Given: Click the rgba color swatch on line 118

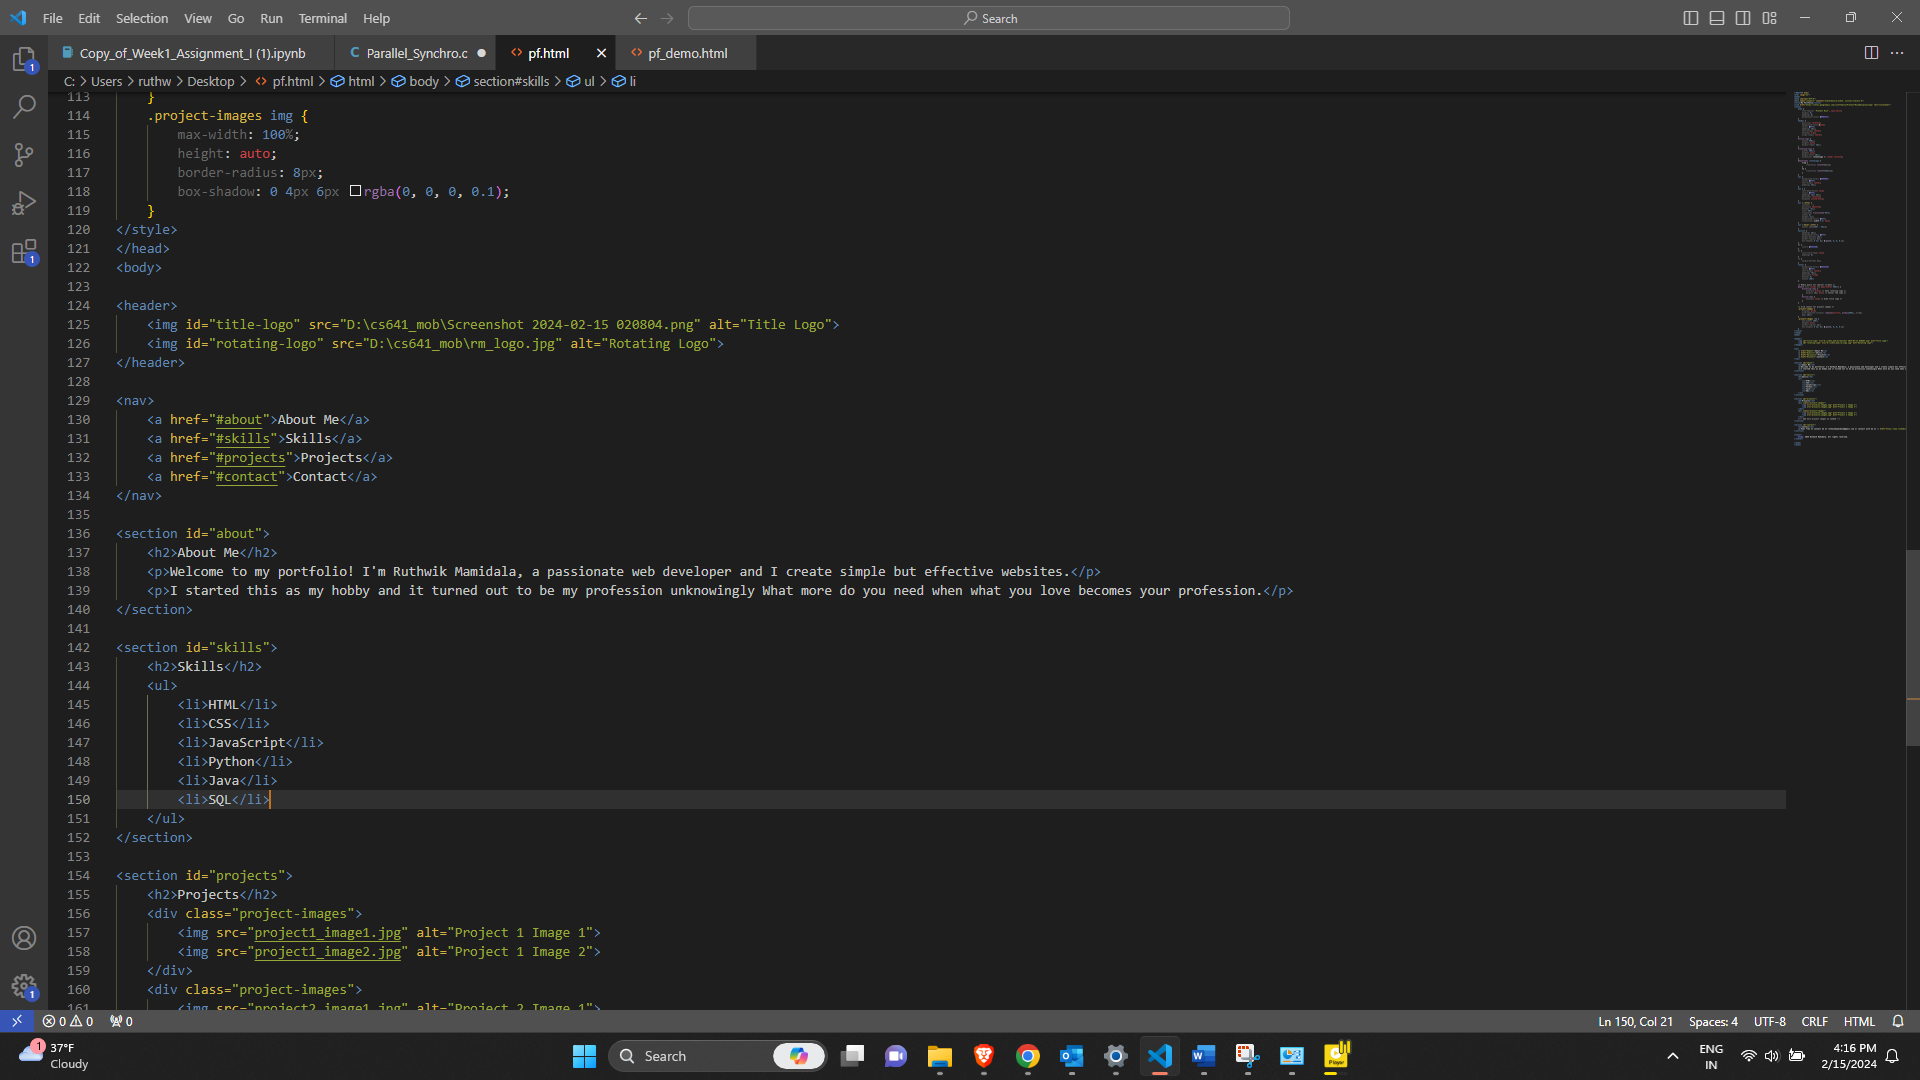Looking at the screenshot, I should click(355, 191).
